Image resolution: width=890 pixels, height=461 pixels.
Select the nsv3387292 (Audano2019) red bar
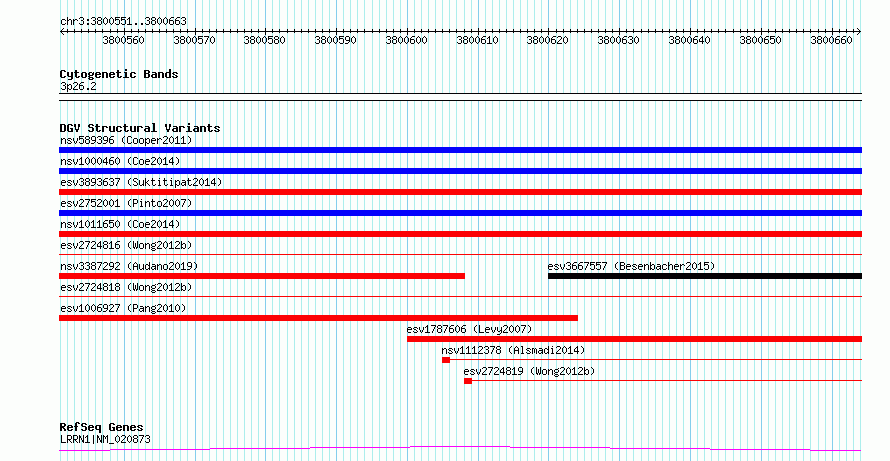262,276
